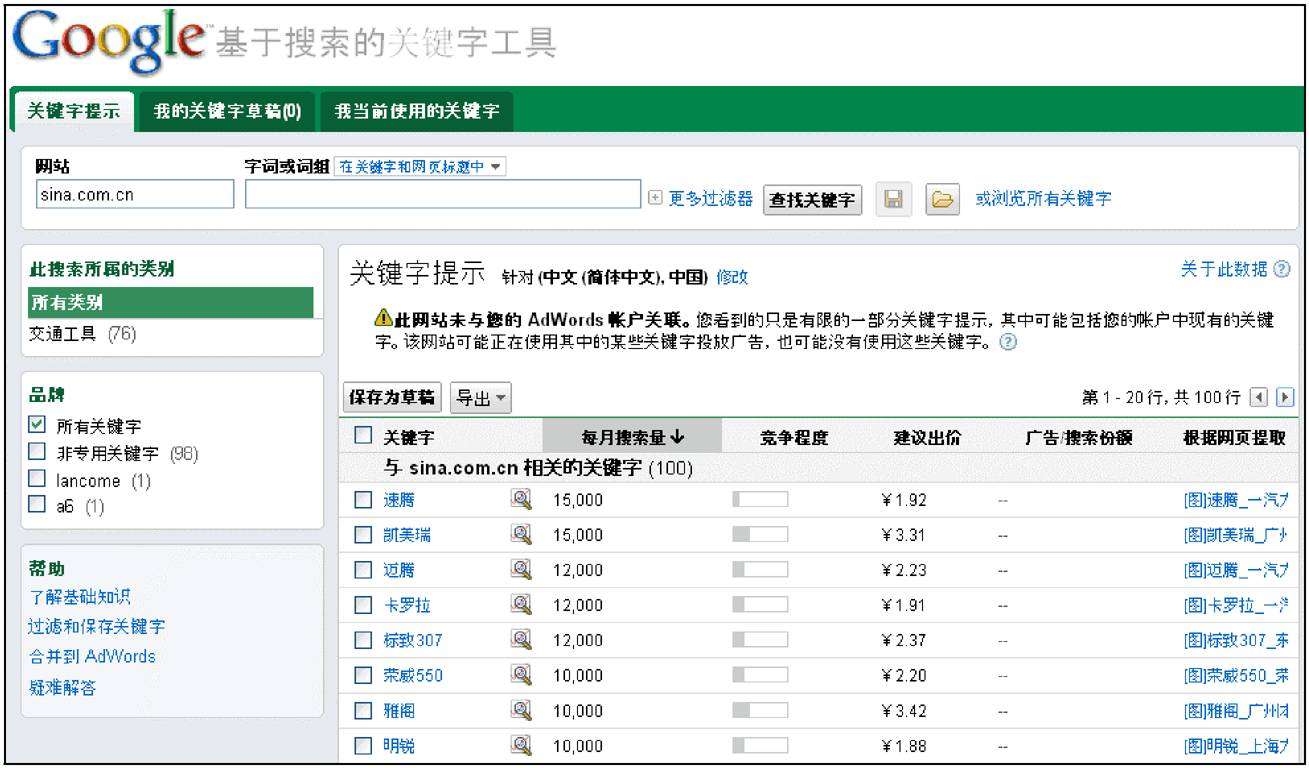
Task: Click the magnifier icon next to 凯美瑞
Action: (521, 535)
